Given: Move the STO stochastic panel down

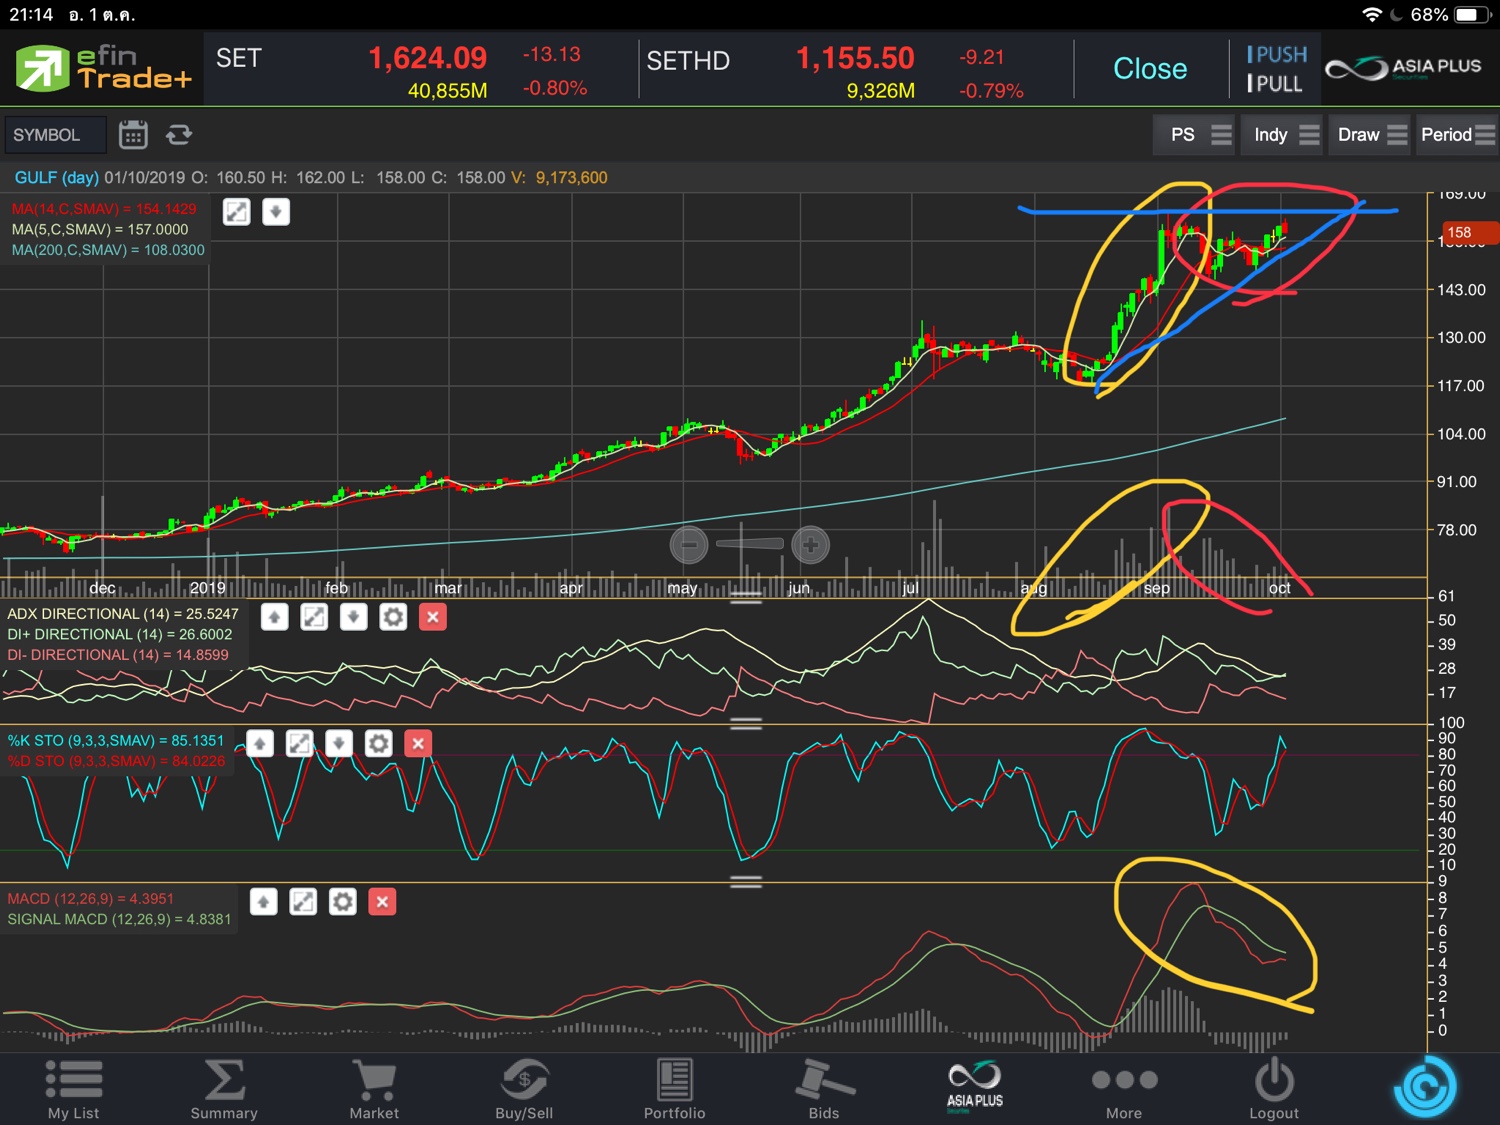Looking at the screenshot, I should click(x=339, y=743).
